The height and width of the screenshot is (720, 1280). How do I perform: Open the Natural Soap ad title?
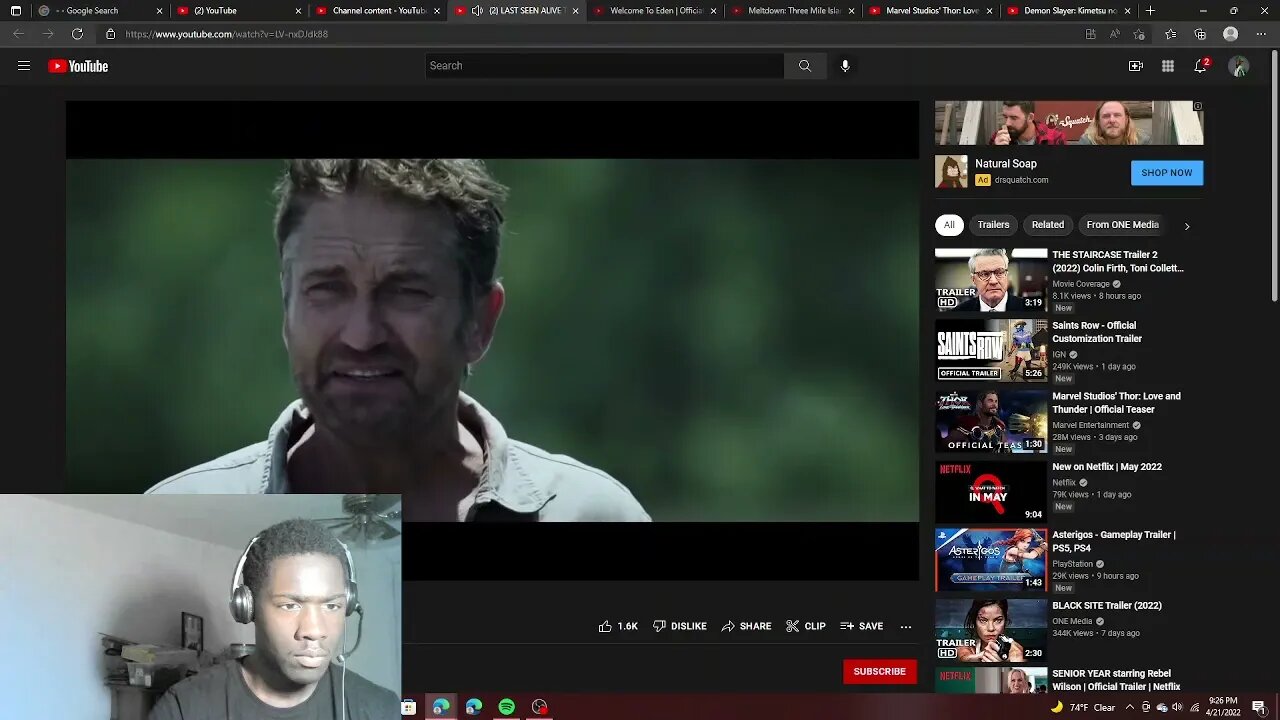[x=1006, y=164]
